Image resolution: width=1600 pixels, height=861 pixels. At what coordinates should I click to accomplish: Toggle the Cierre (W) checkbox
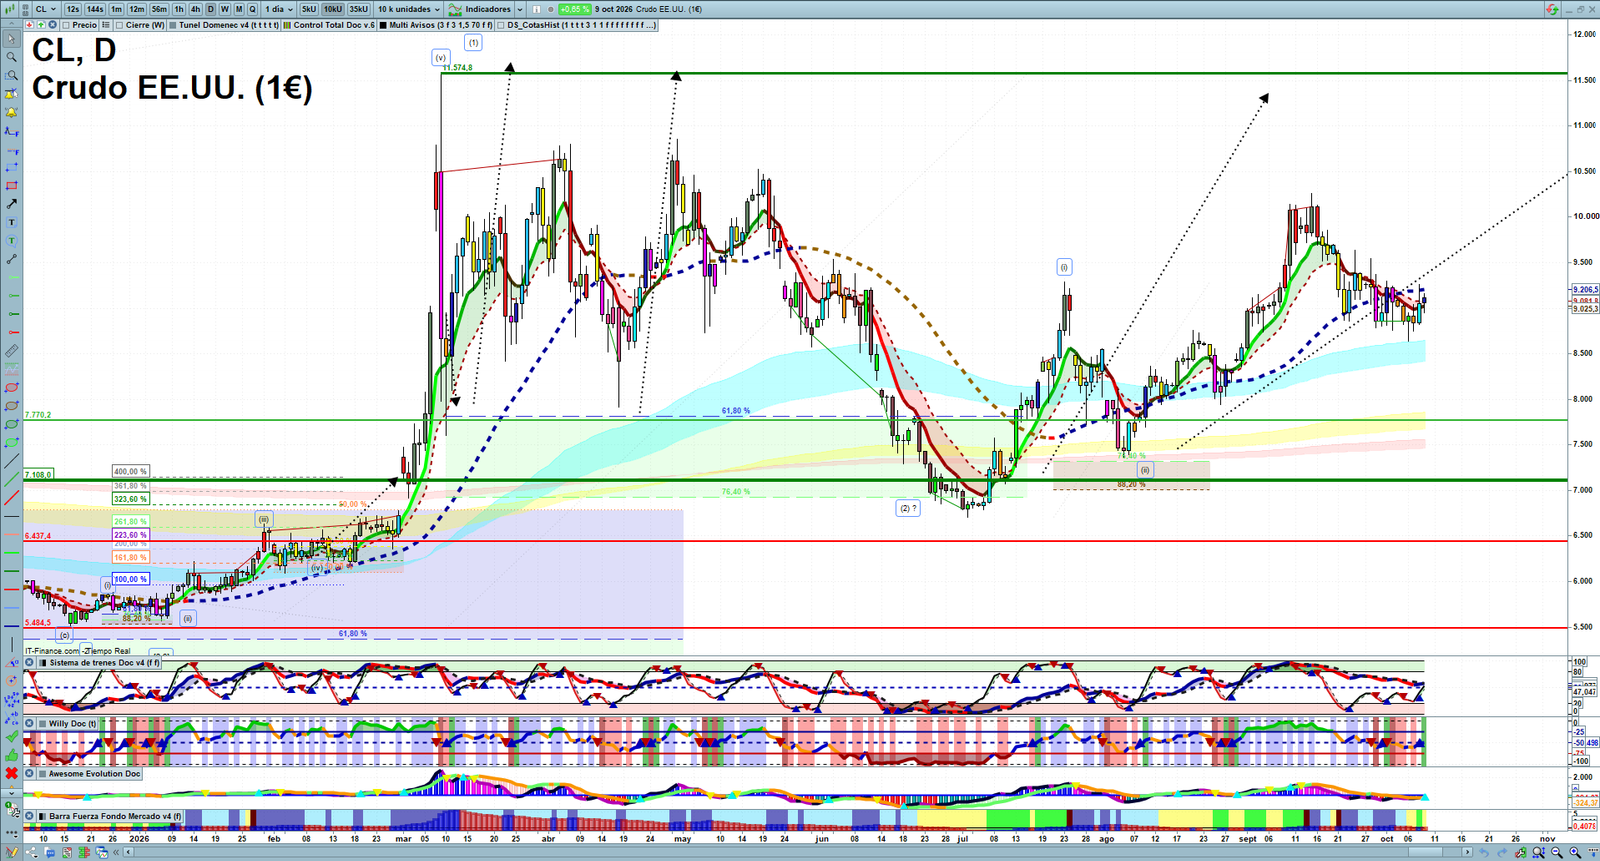pos(120,25)
